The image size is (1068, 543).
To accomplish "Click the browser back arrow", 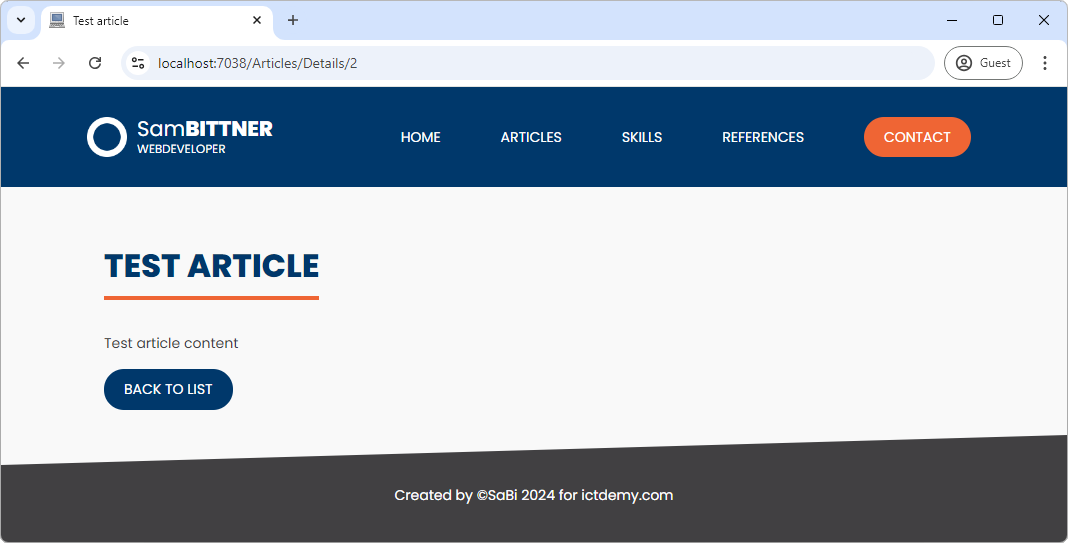I will tap(23, 63).
